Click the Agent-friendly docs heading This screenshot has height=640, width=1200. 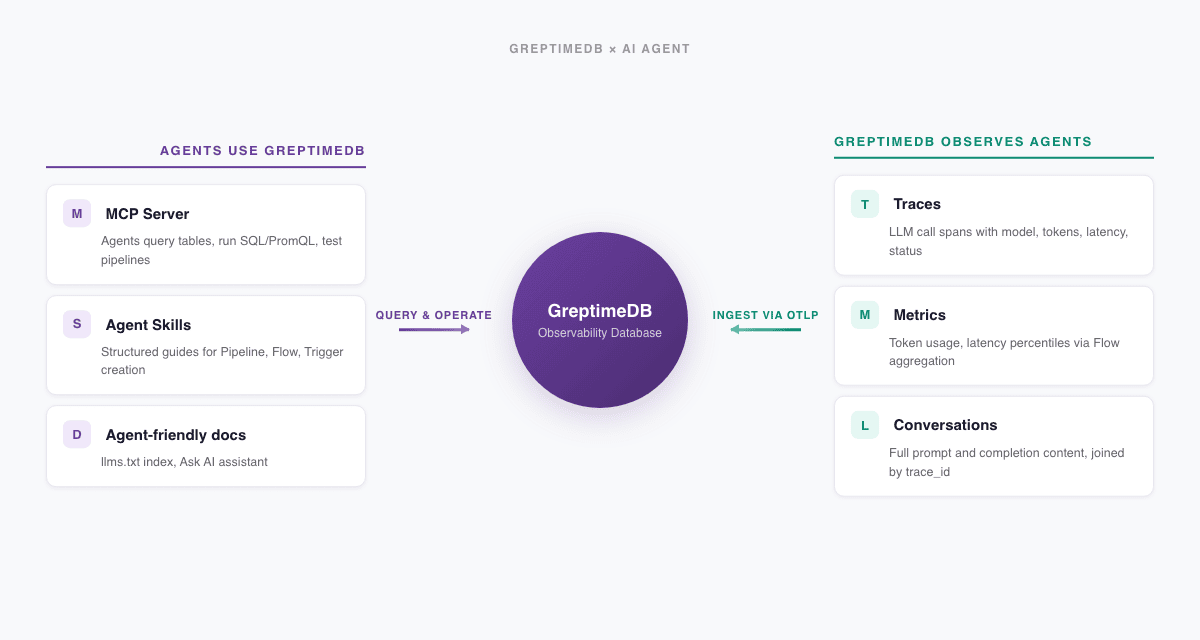[175, 435]
